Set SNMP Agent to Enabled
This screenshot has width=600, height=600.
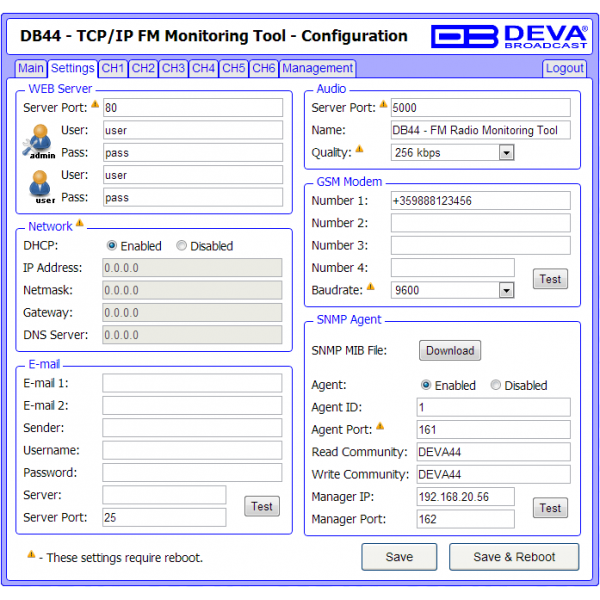[x=426, y=385]
